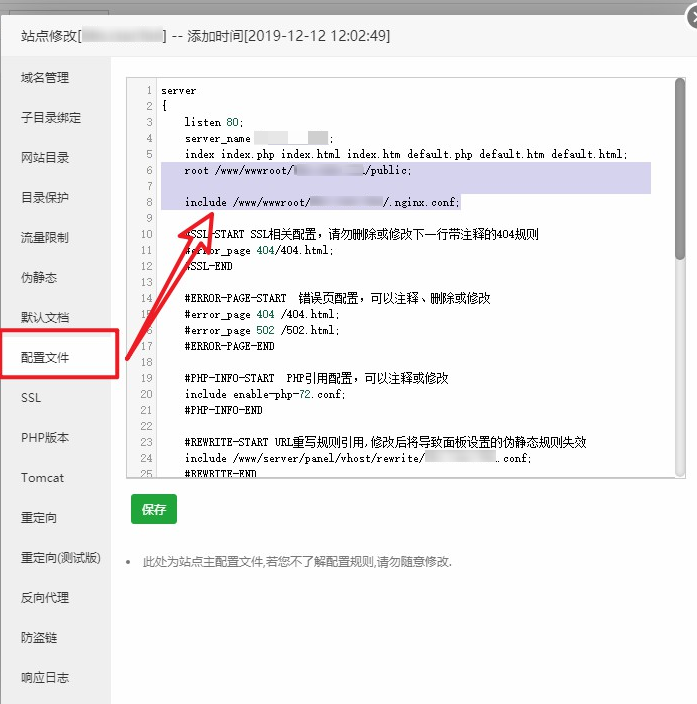Click the '#error_page 502 /502.html;' line
Image resolution: width=697 pixels, height=704 pixels.
[x=262, y=330]
